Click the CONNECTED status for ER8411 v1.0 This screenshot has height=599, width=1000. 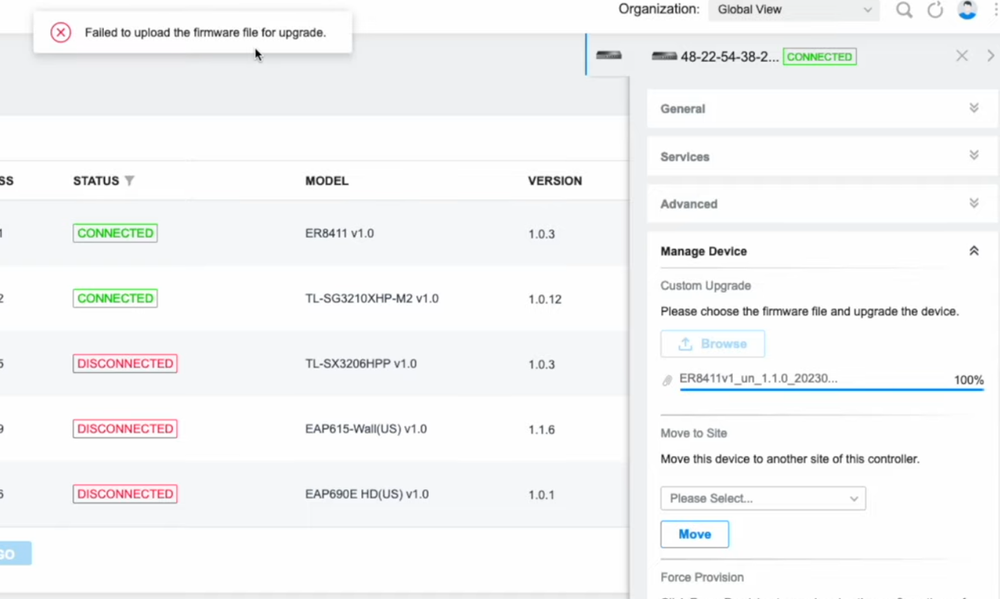click(115, 233)
